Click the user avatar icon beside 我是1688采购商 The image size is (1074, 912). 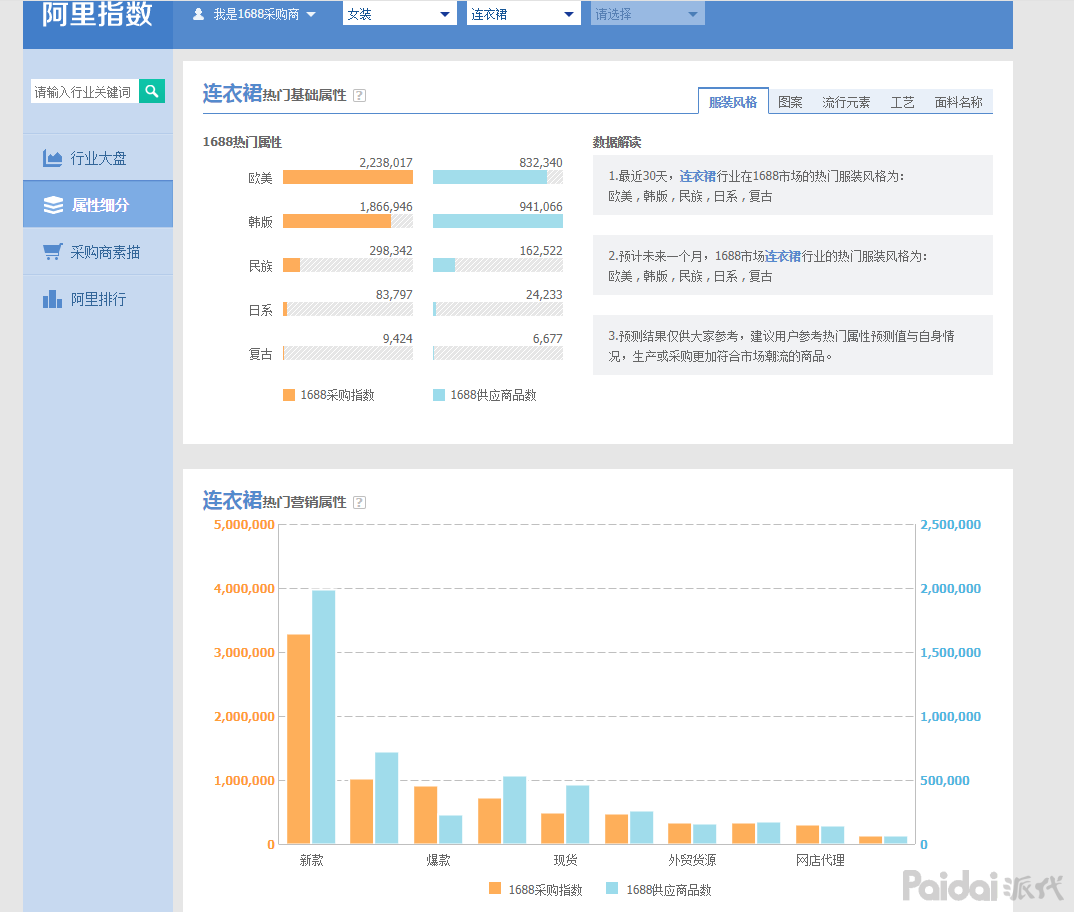pos(199,14)
